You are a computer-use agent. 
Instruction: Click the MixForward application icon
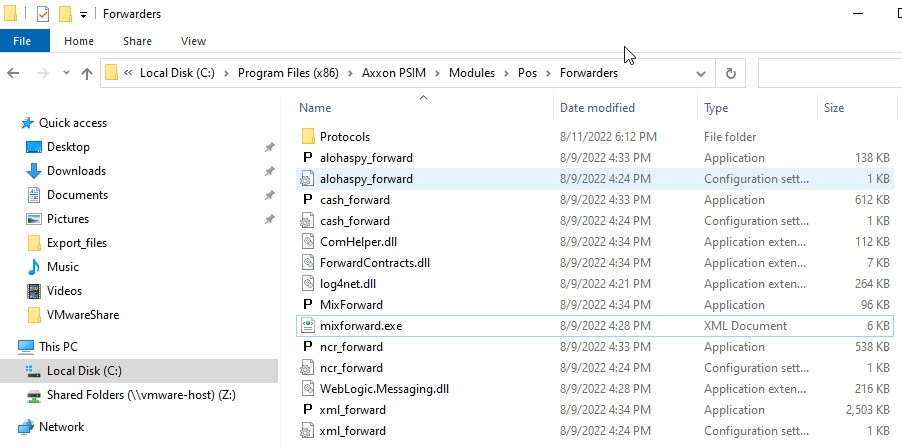click(308, 305)
